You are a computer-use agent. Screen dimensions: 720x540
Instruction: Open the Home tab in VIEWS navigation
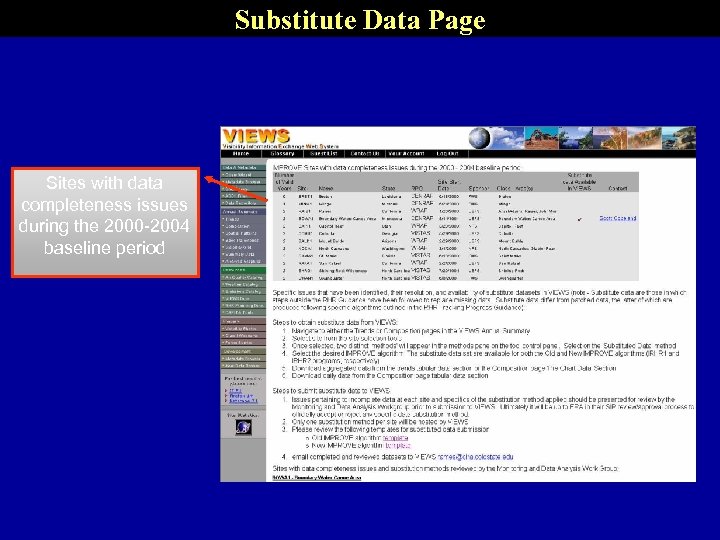click(241, 154)
